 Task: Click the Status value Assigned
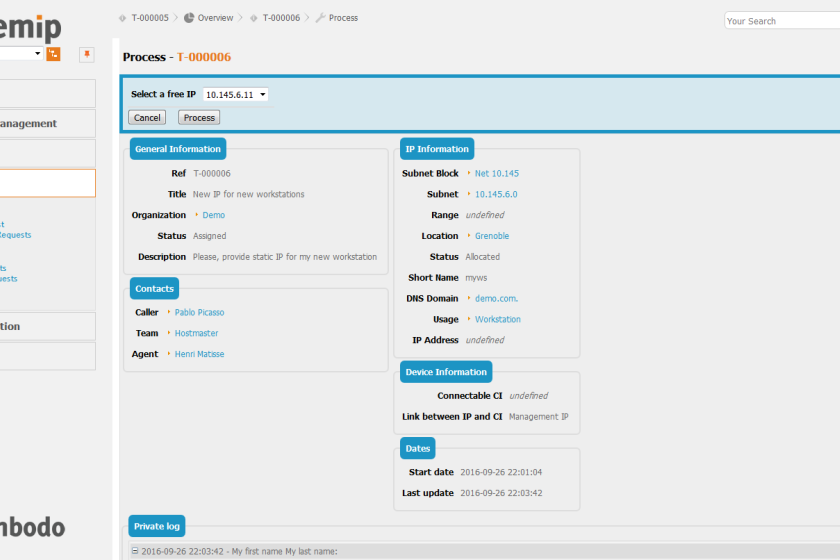(209, 236)
